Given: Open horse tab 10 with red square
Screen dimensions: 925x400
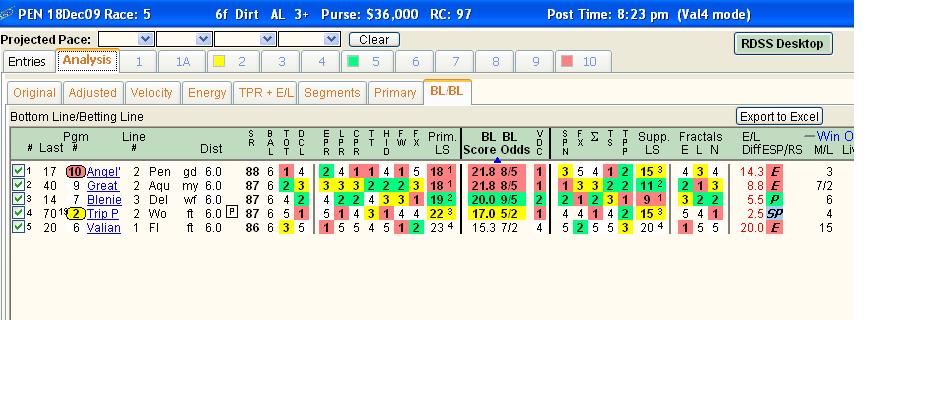Looking at the screenshot, I should [x=583, y=61].
